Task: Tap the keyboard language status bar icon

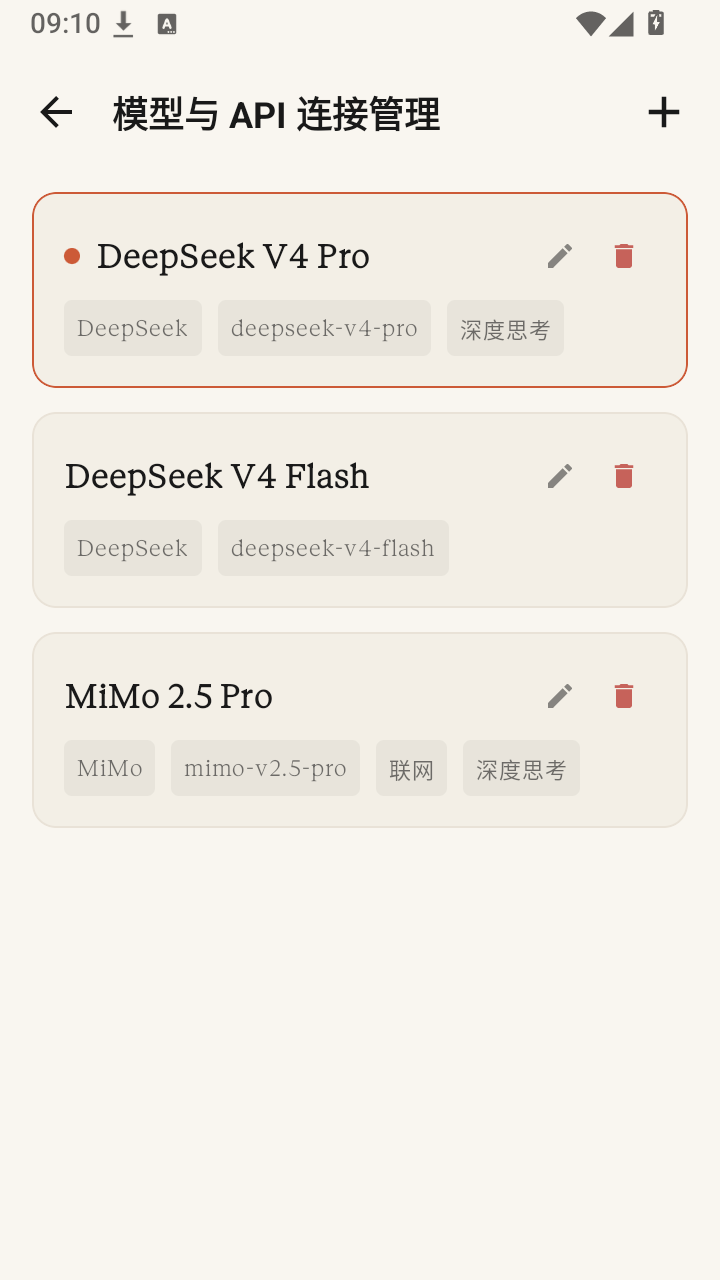Action: coord(167,24)
